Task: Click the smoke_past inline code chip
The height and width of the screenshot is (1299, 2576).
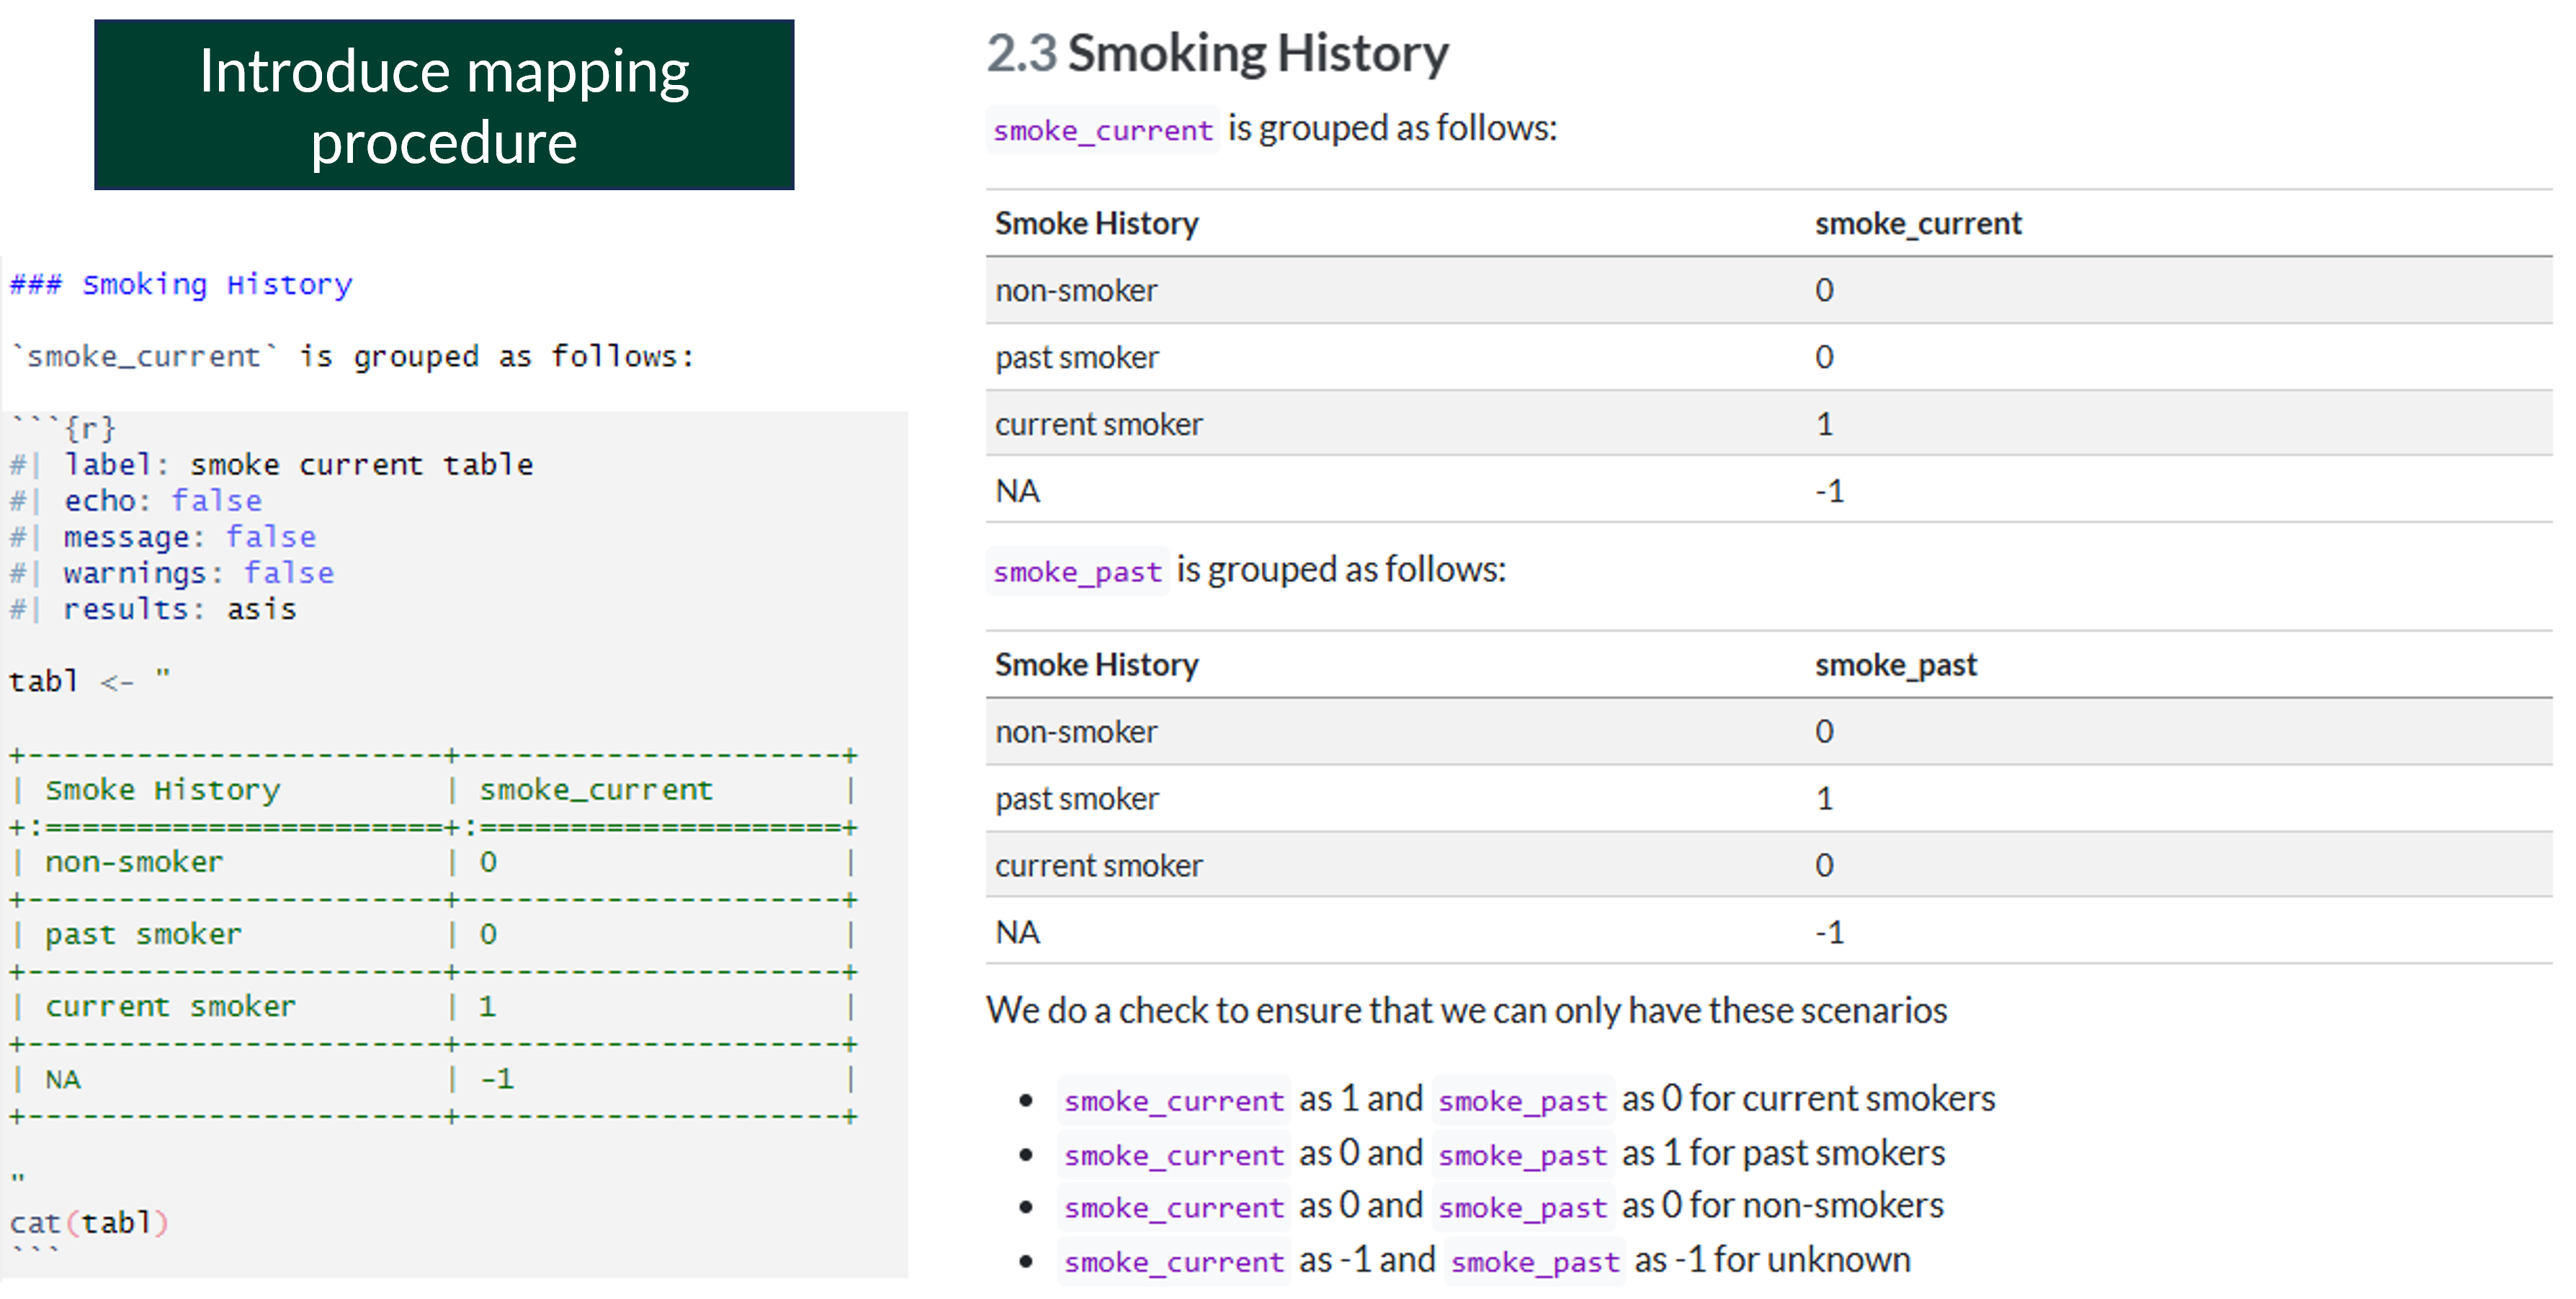Action: (1077, 571)
